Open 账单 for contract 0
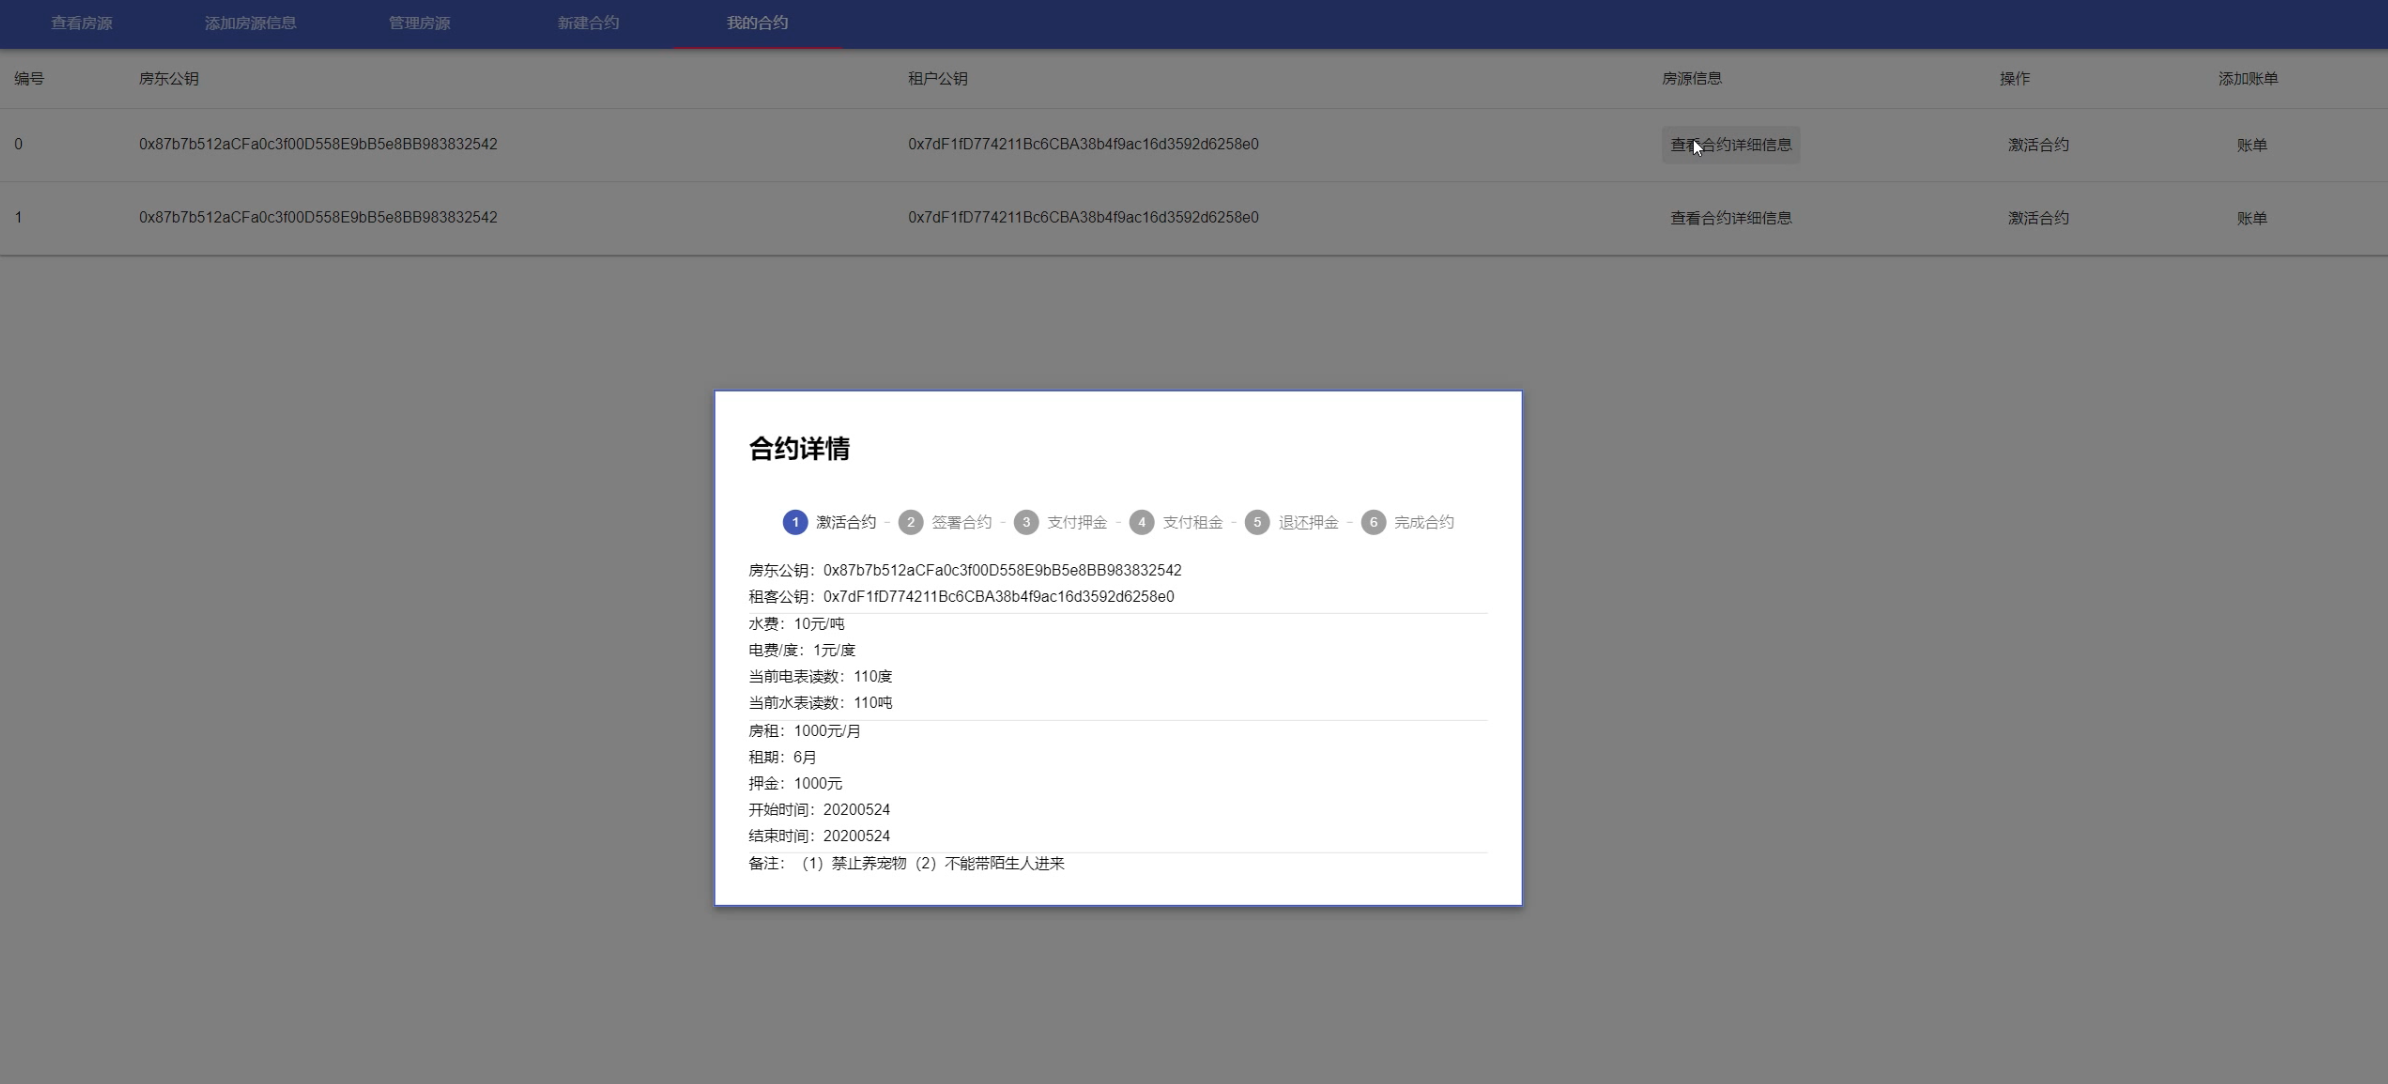Screen dimensions: 2388x1084 pyautogui.click(x=2251, y=145)
